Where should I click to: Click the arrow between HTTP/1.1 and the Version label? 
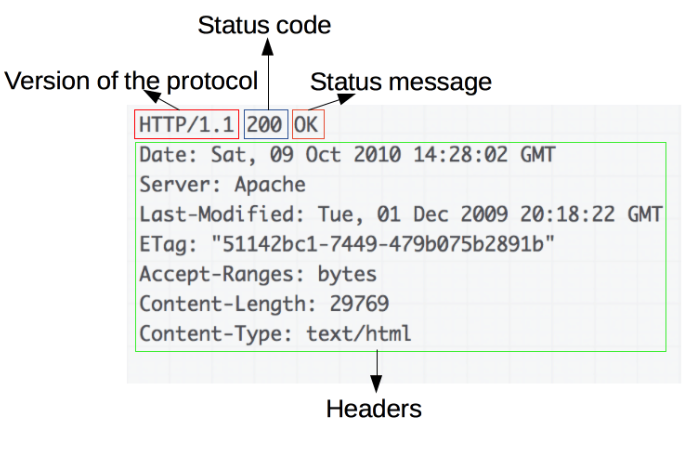pos(164,100)
